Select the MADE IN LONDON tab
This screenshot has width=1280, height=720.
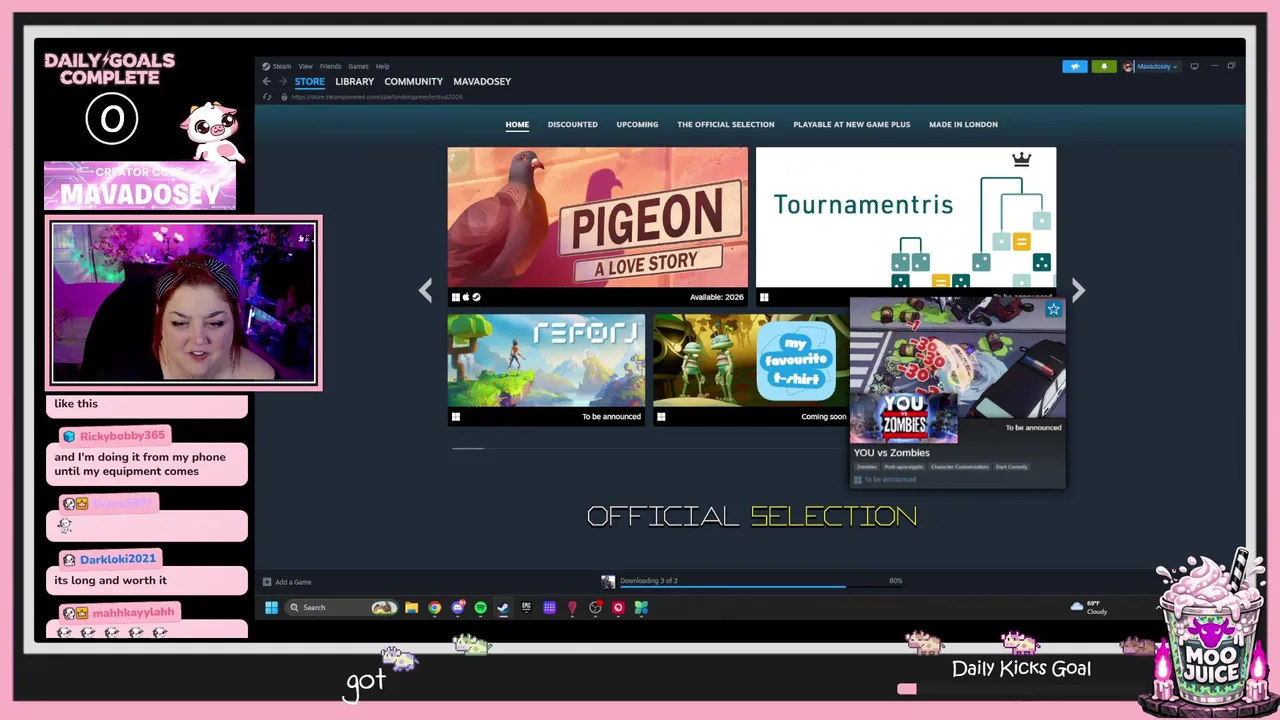(x=963, y=124)
